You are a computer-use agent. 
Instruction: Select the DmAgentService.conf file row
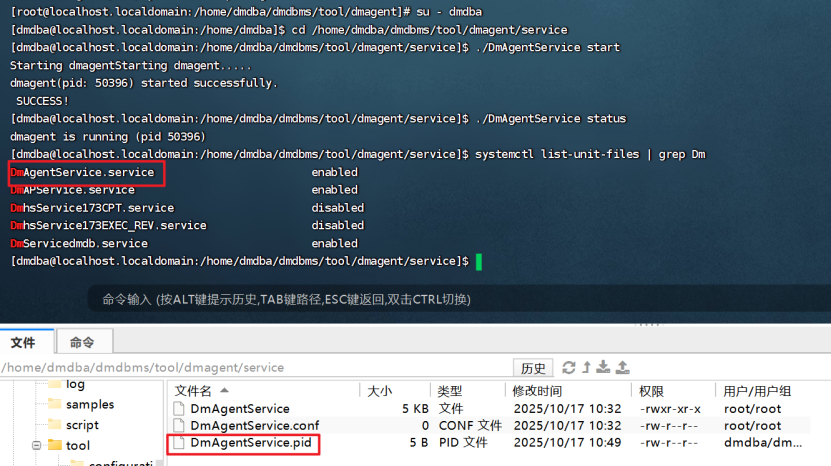tap(489, 426)
